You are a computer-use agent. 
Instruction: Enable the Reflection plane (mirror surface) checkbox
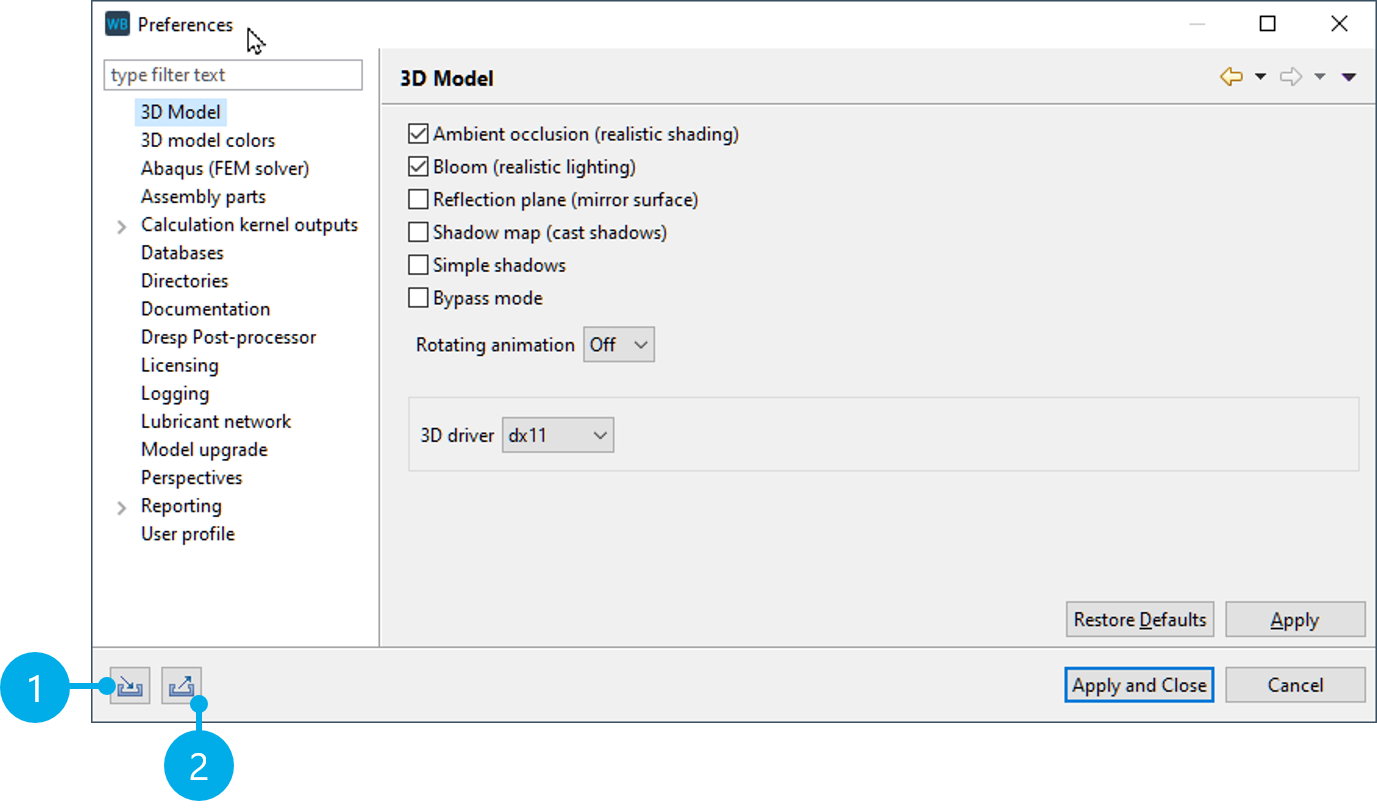pyautogui.click(x=418, y=199)
